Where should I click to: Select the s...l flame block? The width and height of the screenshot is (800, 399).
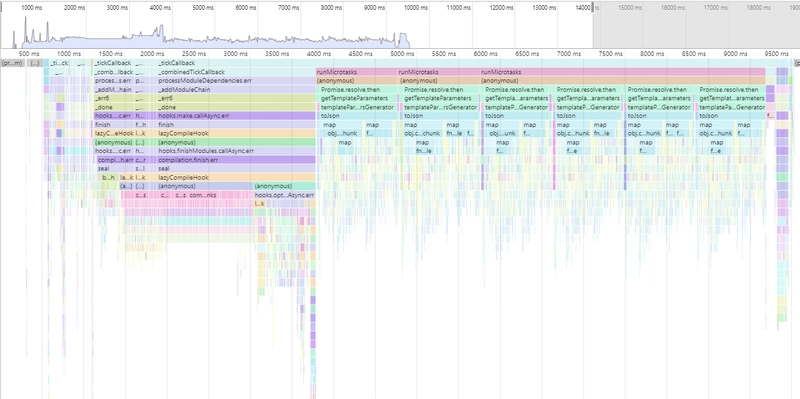tap(140, 168)
